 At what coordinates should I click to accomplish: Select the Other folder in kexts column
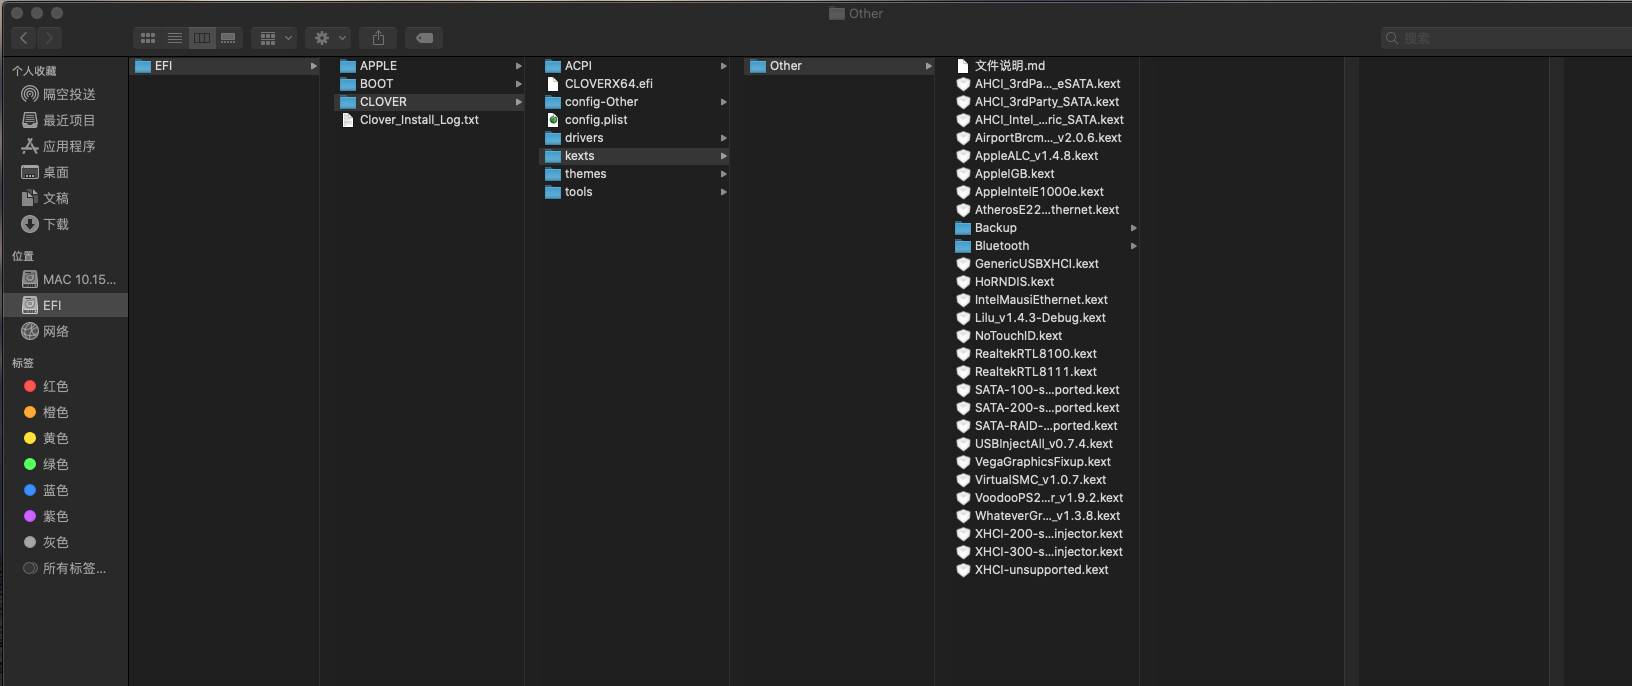[839, 66]
